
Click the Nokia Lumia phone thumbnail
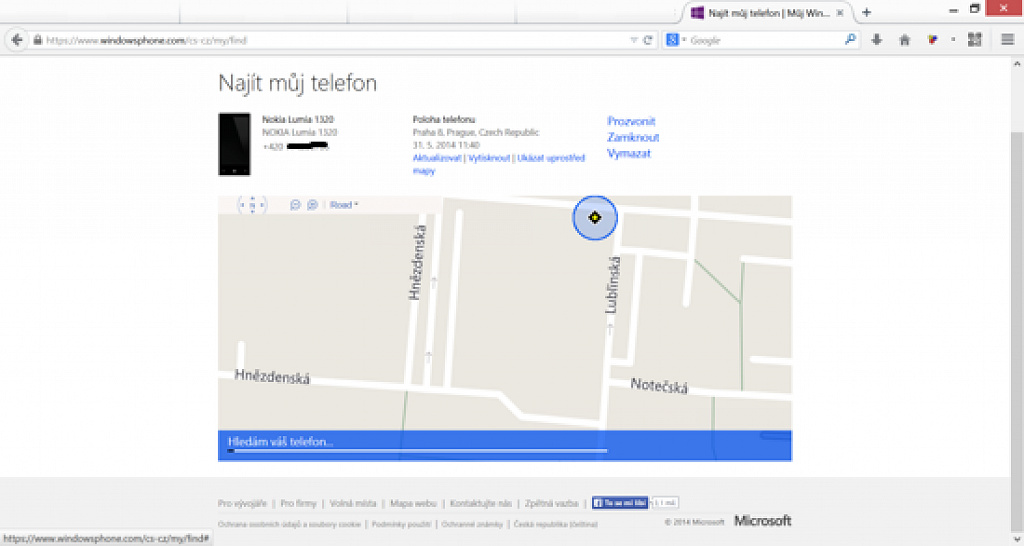(x=234, y=144)
